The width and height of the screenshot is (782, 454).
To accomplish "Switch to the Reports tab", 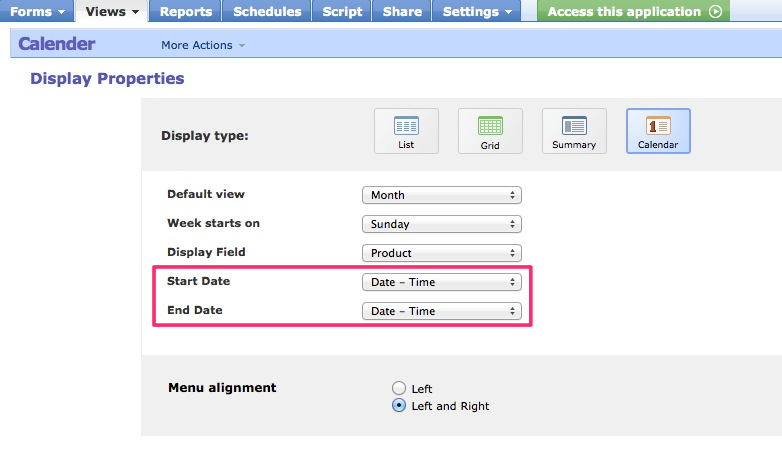I will 186,12.
